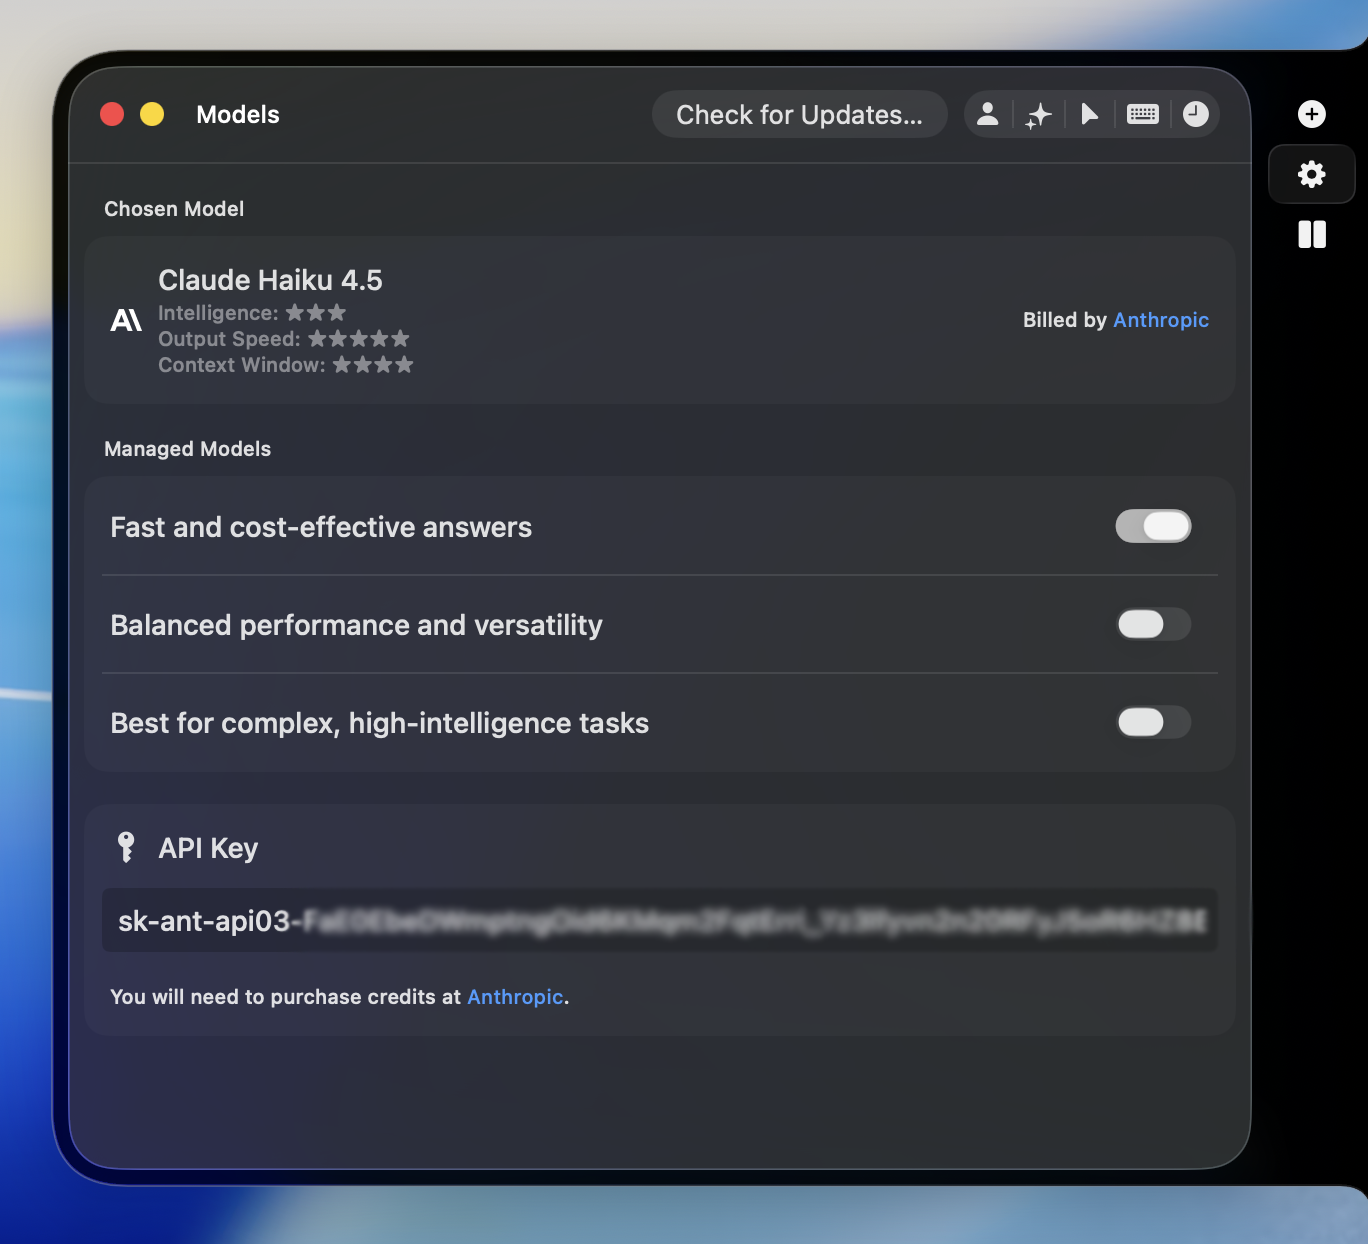Open the cursor pointer icon in toolbar

click(x=1089, y=114)
